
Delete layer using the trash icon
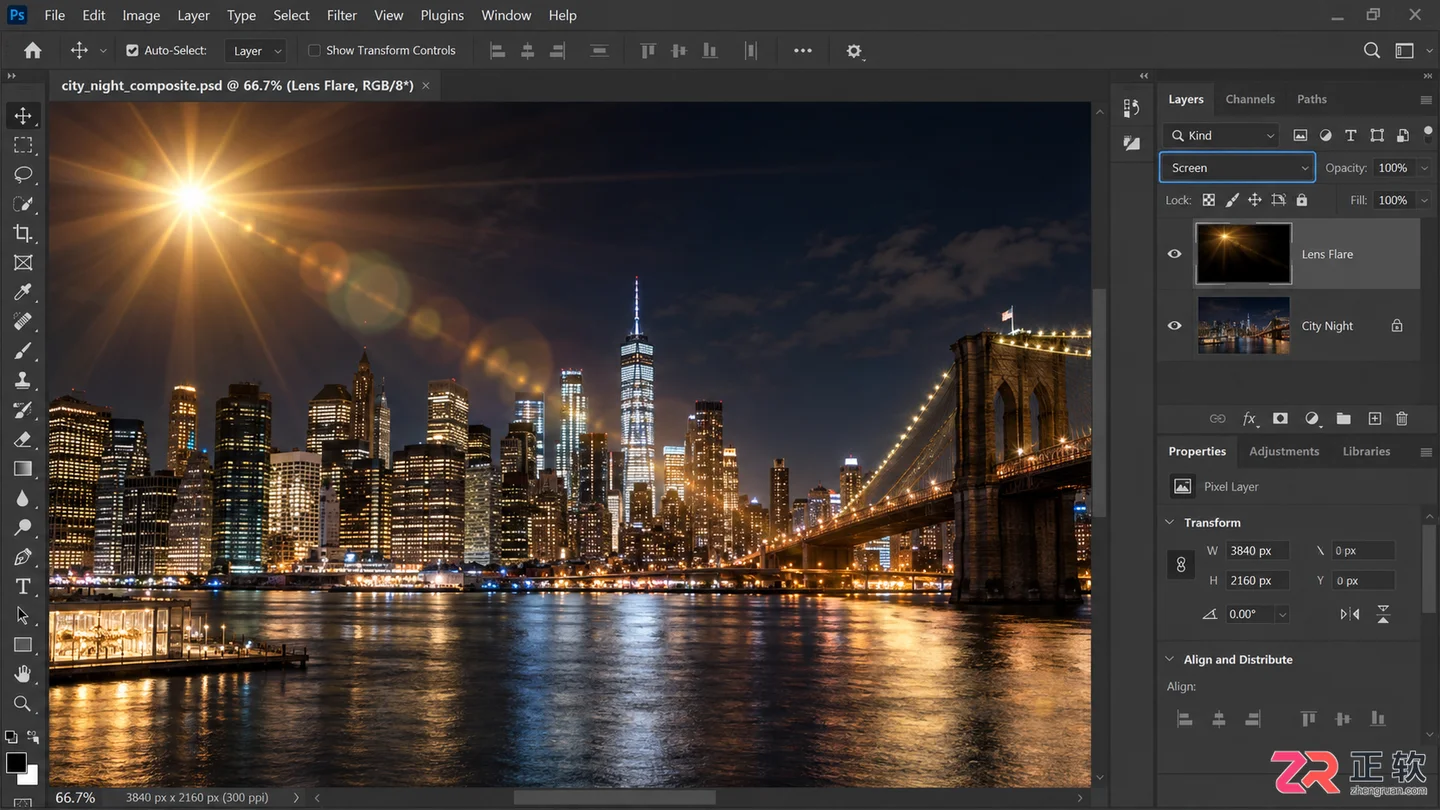[1402, 419]
